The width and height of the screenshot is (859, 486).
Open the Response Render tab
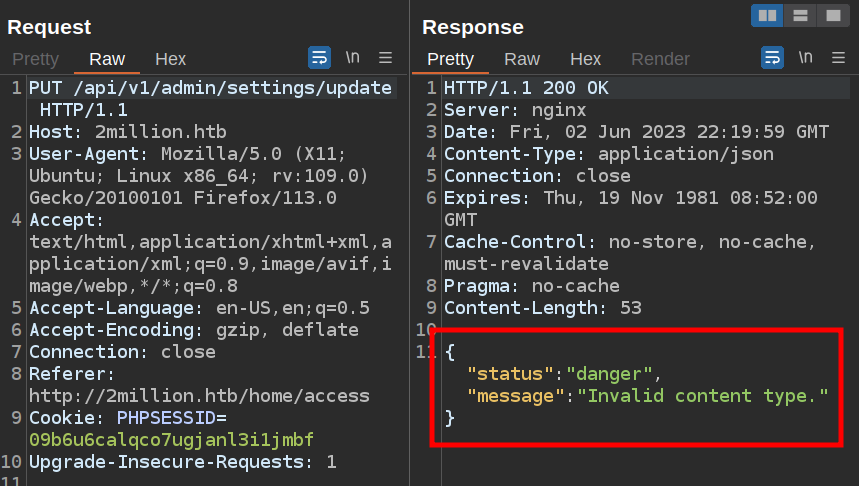tap(660, 59)
